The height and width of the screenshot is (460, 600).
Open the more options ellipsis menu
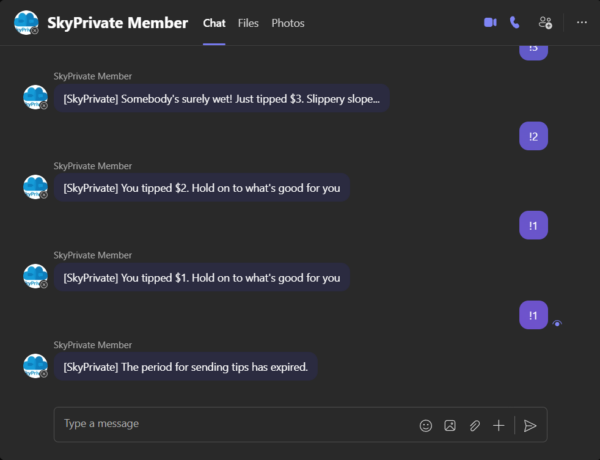coord(582,22)
